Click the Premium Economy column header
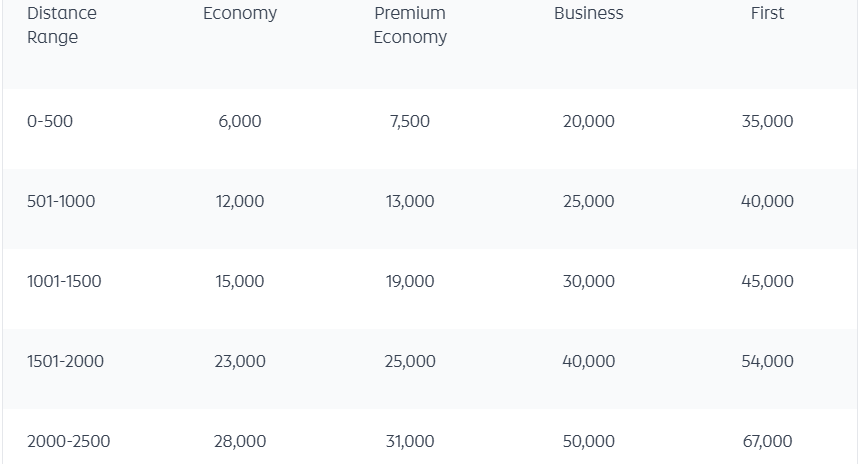Image resolution: width=861 pixels, height=464 pixels. tap(410, 25)
